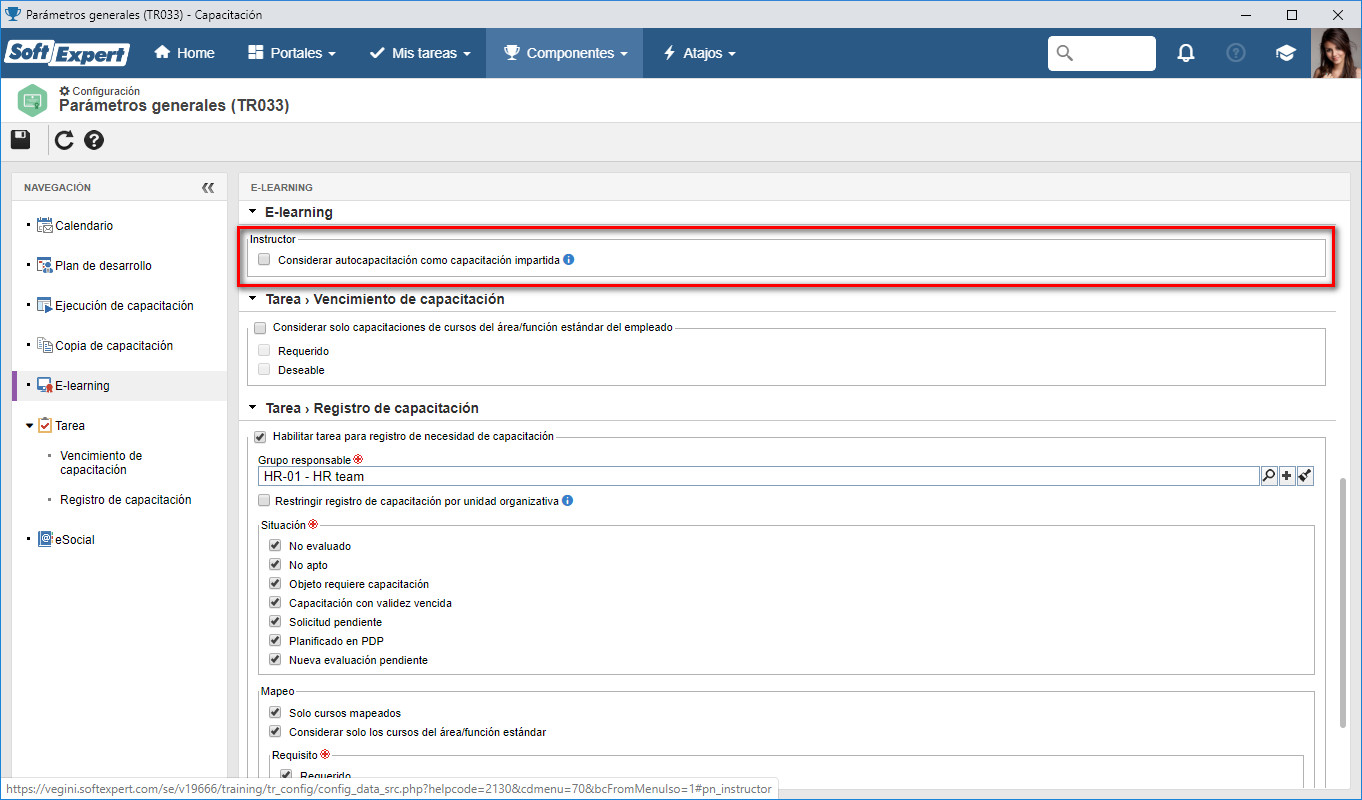Click the trophy icon in title bar
The image size is (1362, 800).
click(13, 14)
